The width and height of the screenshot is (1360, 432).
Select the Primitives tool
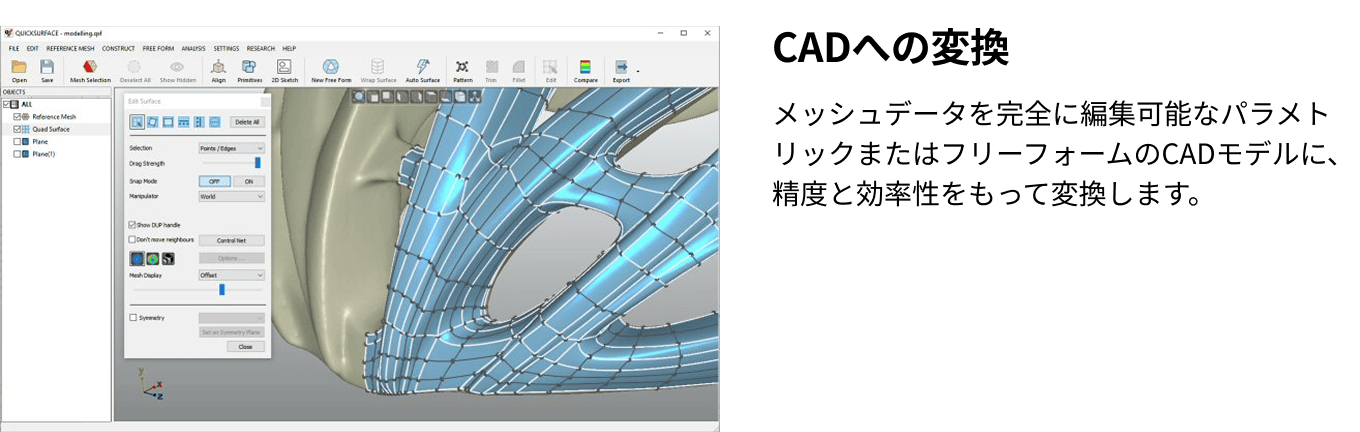point(249,67)
